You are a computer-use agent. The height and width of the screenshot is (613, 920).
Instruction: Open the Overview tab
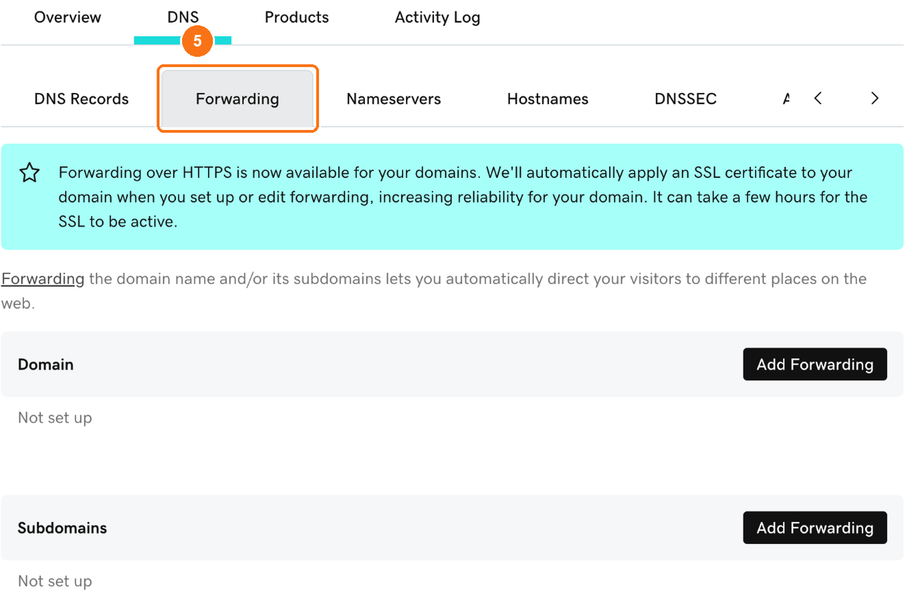click(x=67, y=18)
